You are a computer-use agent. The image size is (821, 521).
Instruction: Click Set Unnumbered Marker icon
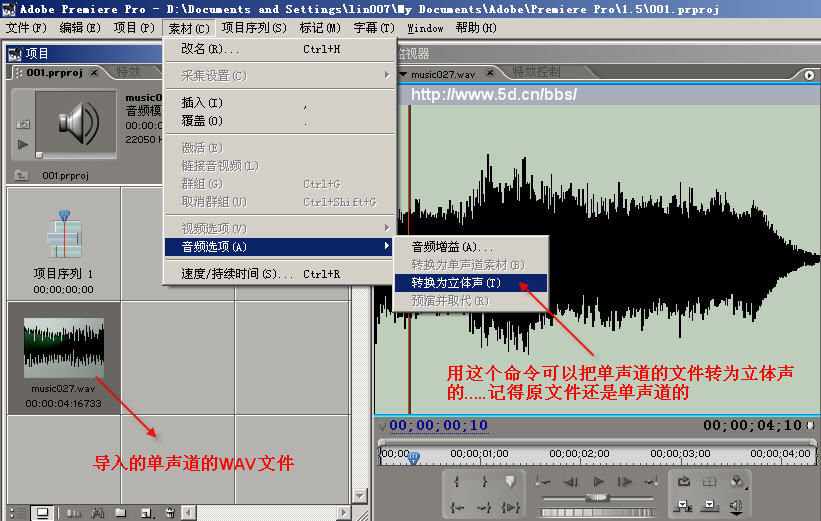[x=511, y=481]
